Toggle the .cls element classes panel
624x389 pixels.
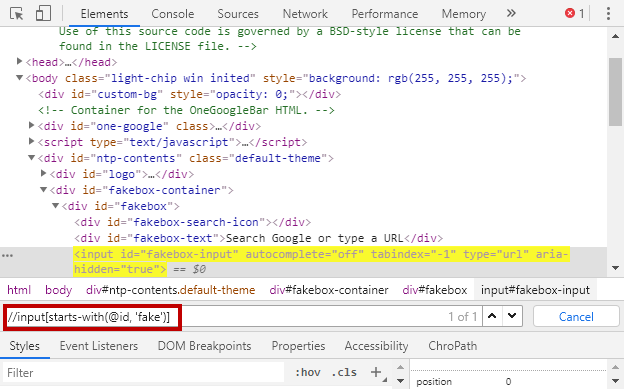tap(344, 372)
